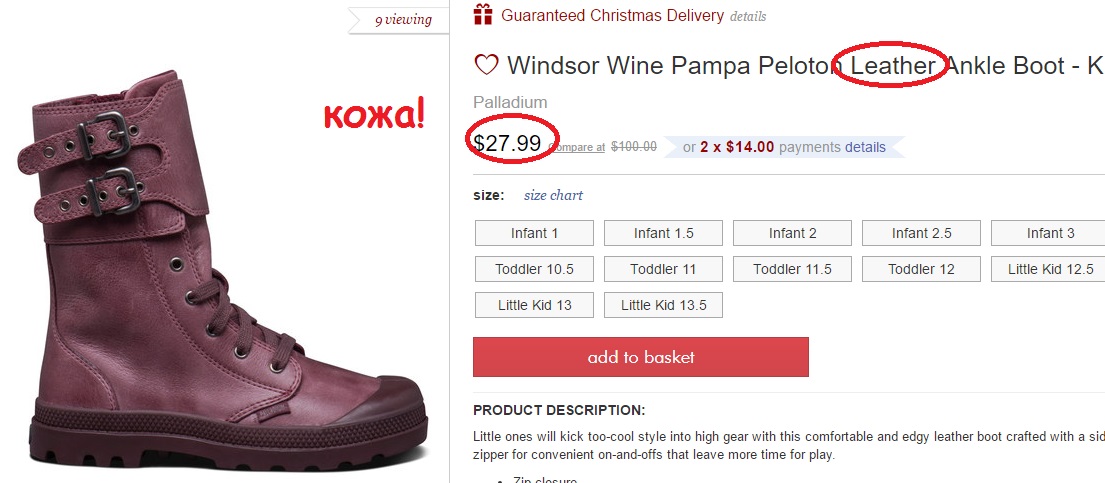Select size Toddler 11
Viewport: 1105px width, 483px height.
click(x=663, y=269)
